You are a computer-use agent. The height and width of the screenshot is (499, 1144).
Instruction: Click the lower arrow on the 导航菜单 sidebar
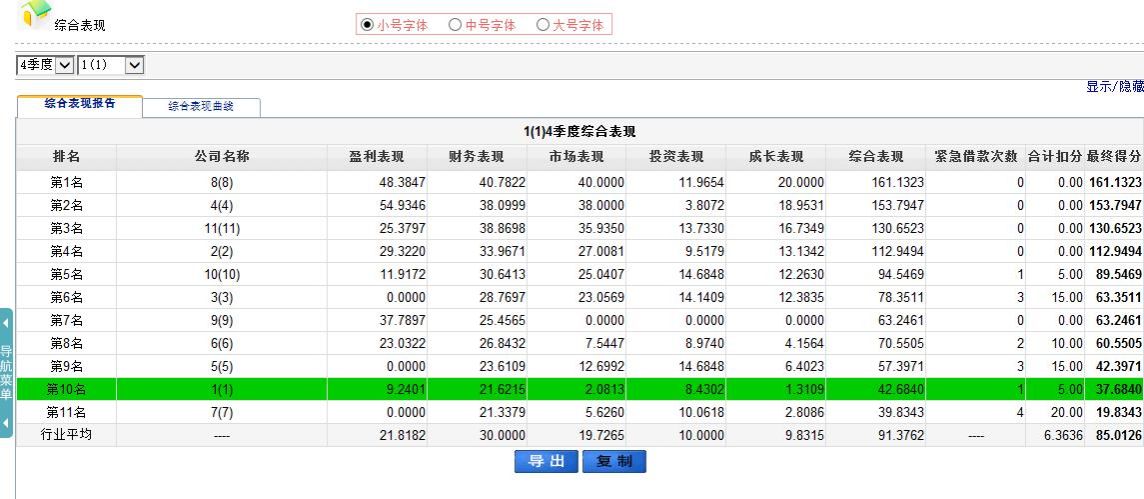[x=6, y=421]
